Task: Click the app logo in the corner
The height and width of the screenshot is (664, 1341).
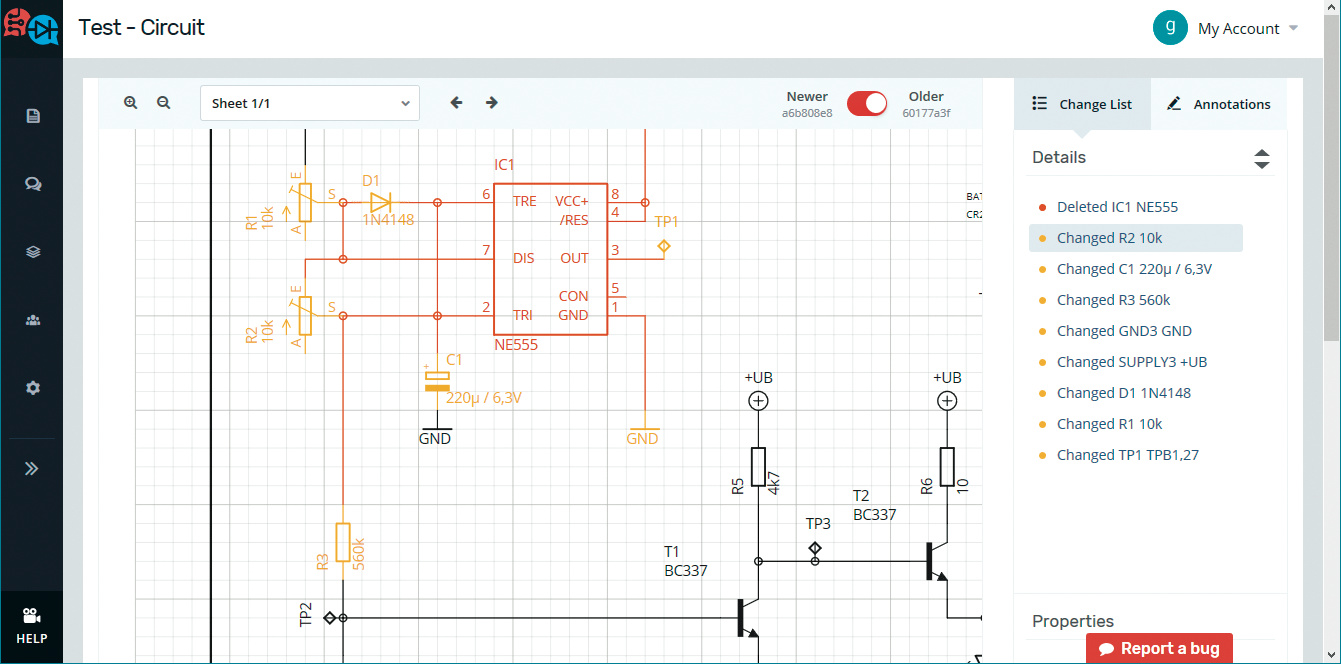Action: (x=30, y=28)
